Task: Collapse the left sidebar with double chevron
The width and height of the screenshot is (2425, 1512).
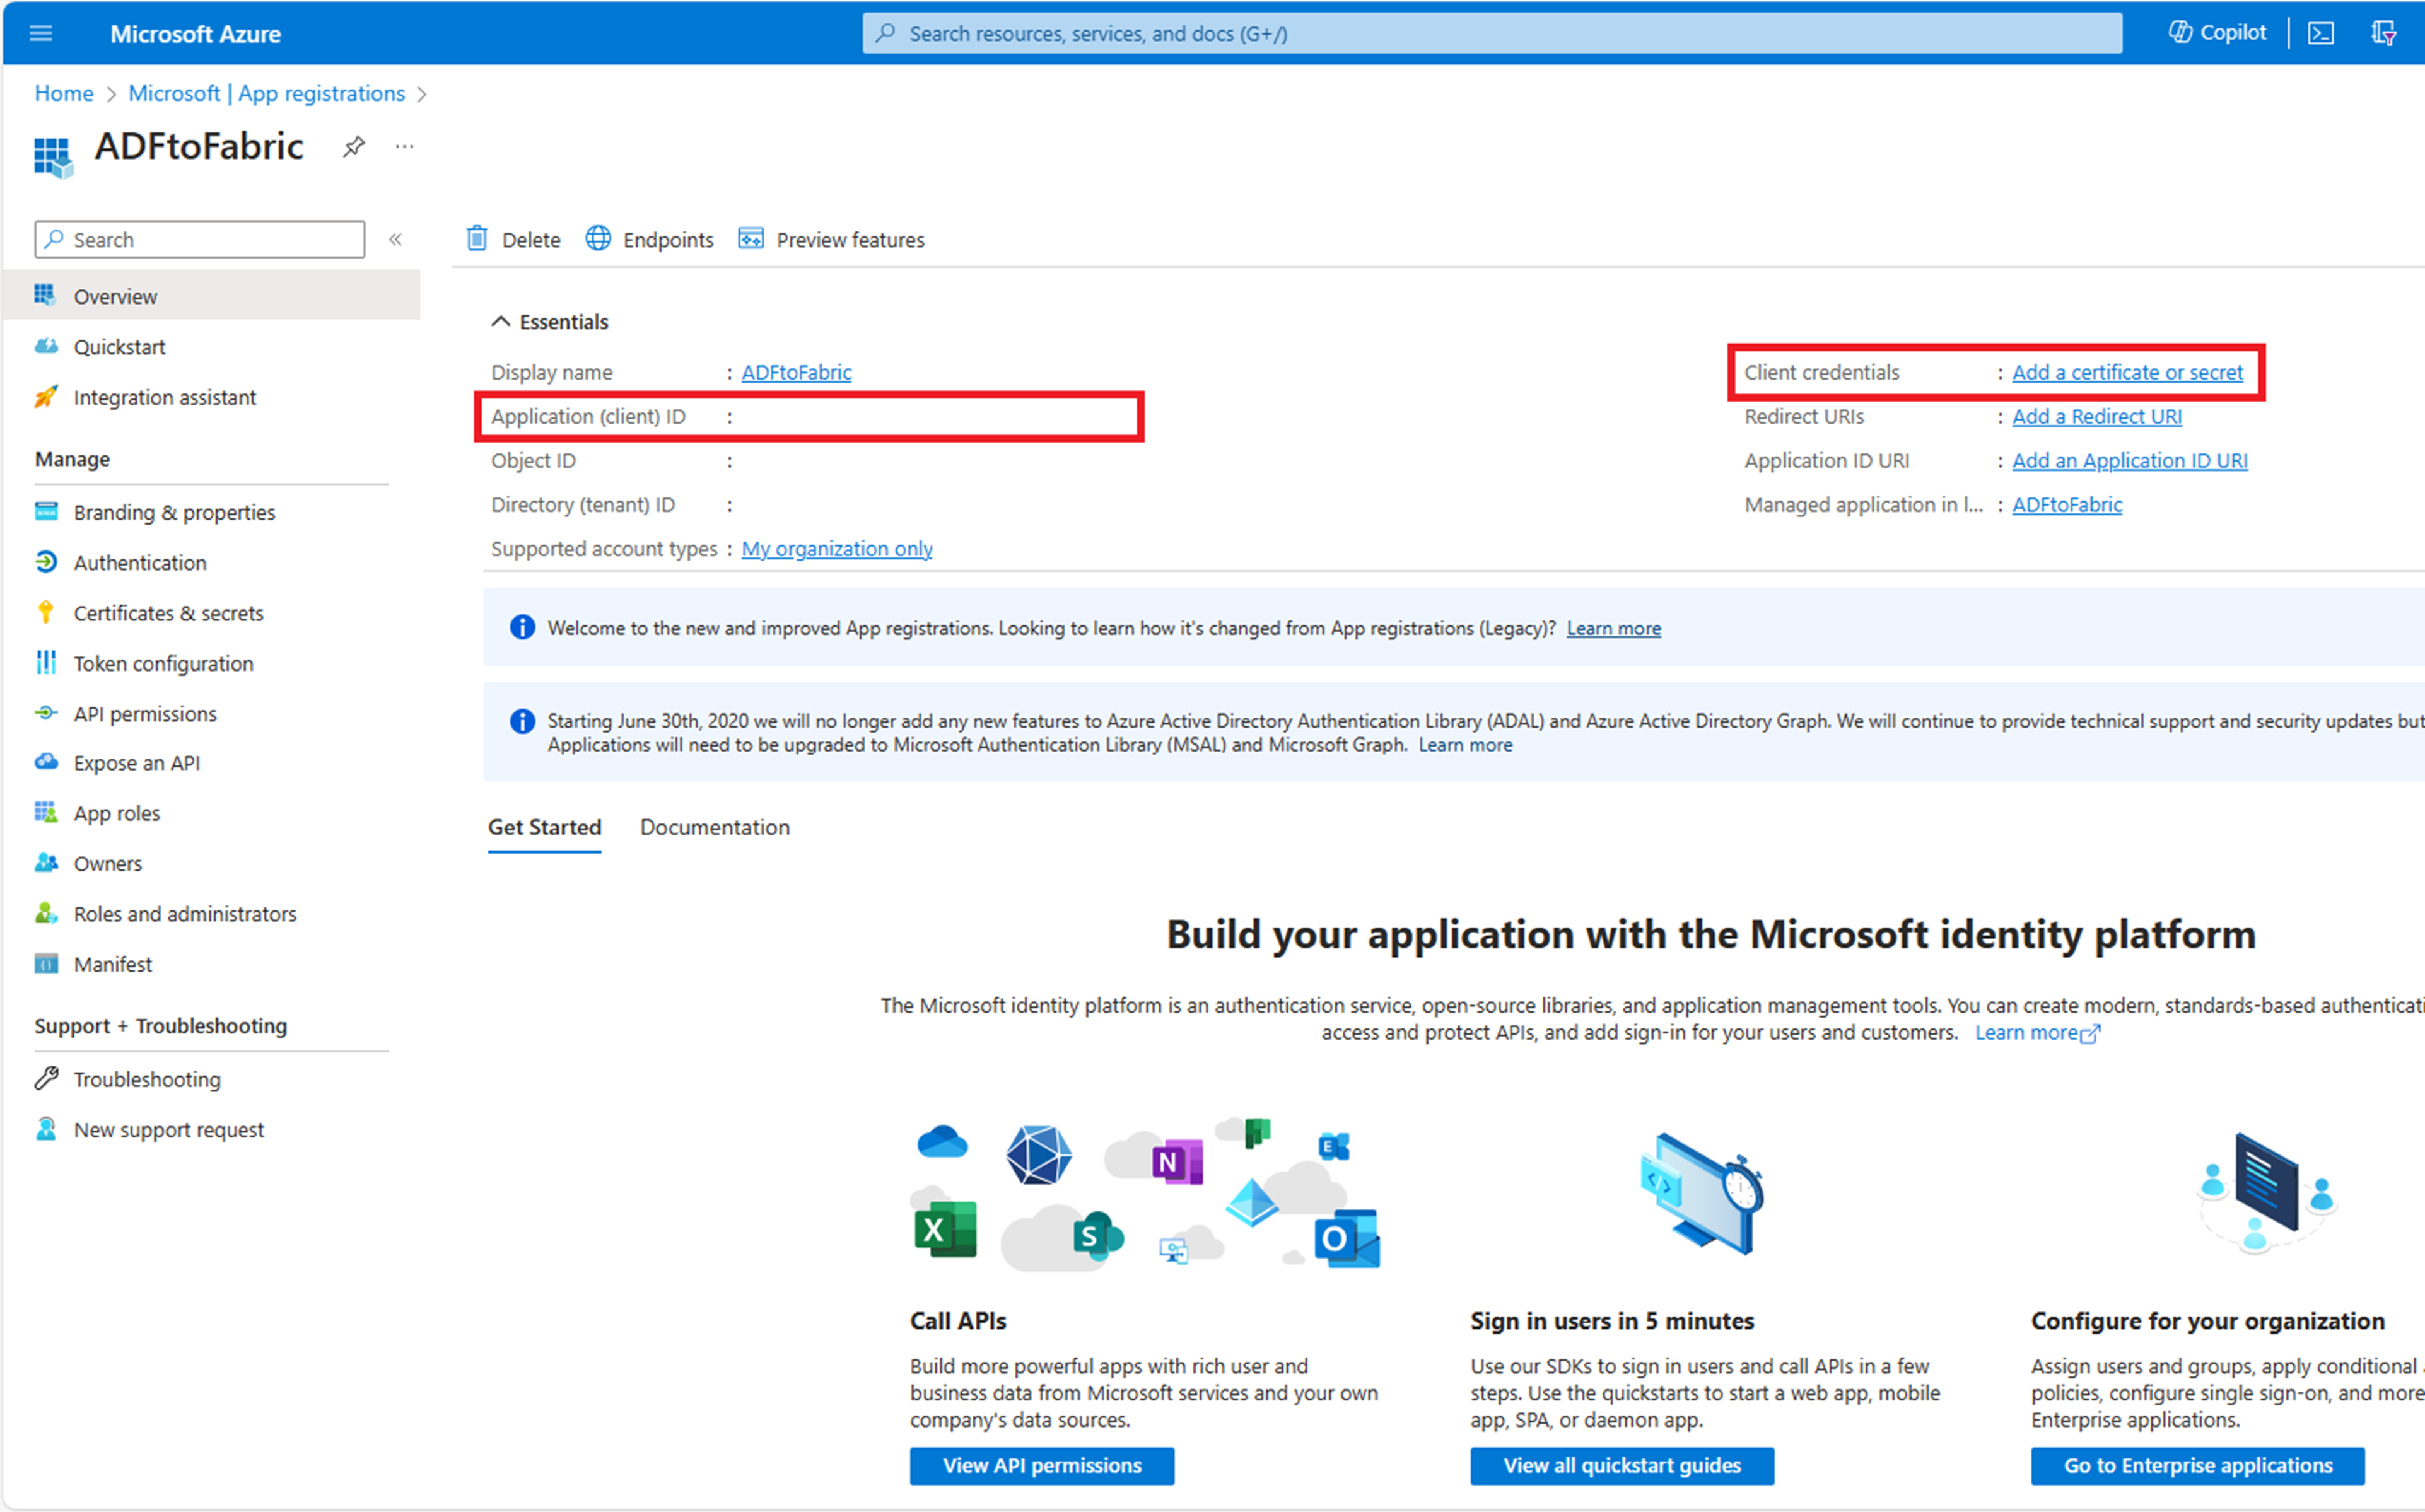Action: (x=396, y=239)
